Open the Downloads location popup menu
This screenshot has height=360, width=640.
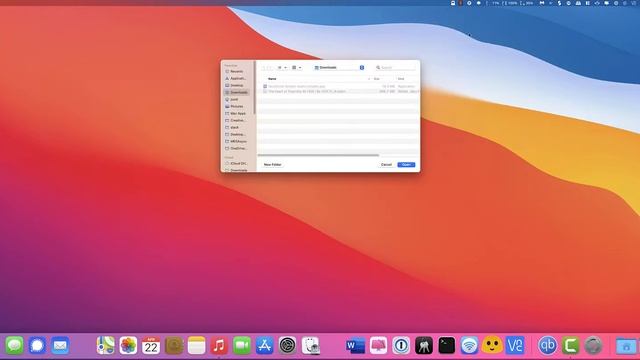(339, 67)
